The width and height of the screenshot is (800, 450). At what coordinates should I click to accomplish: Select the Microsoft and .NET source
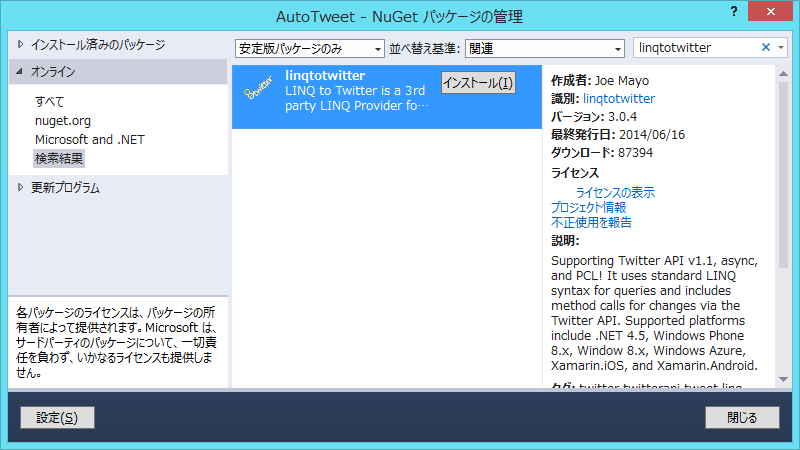tap(90, 139)
